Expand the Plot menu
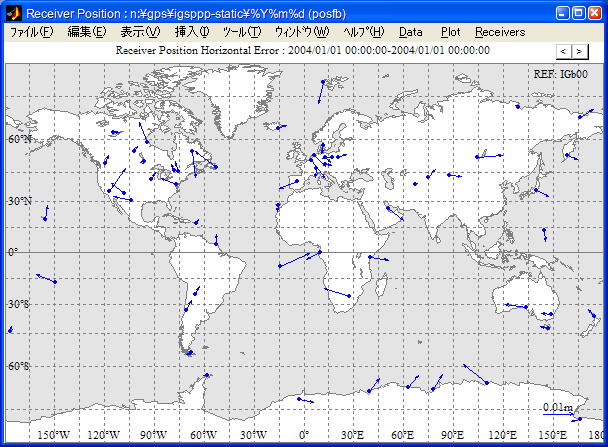This screenshot has height=447, width=608. pos(450,32)
